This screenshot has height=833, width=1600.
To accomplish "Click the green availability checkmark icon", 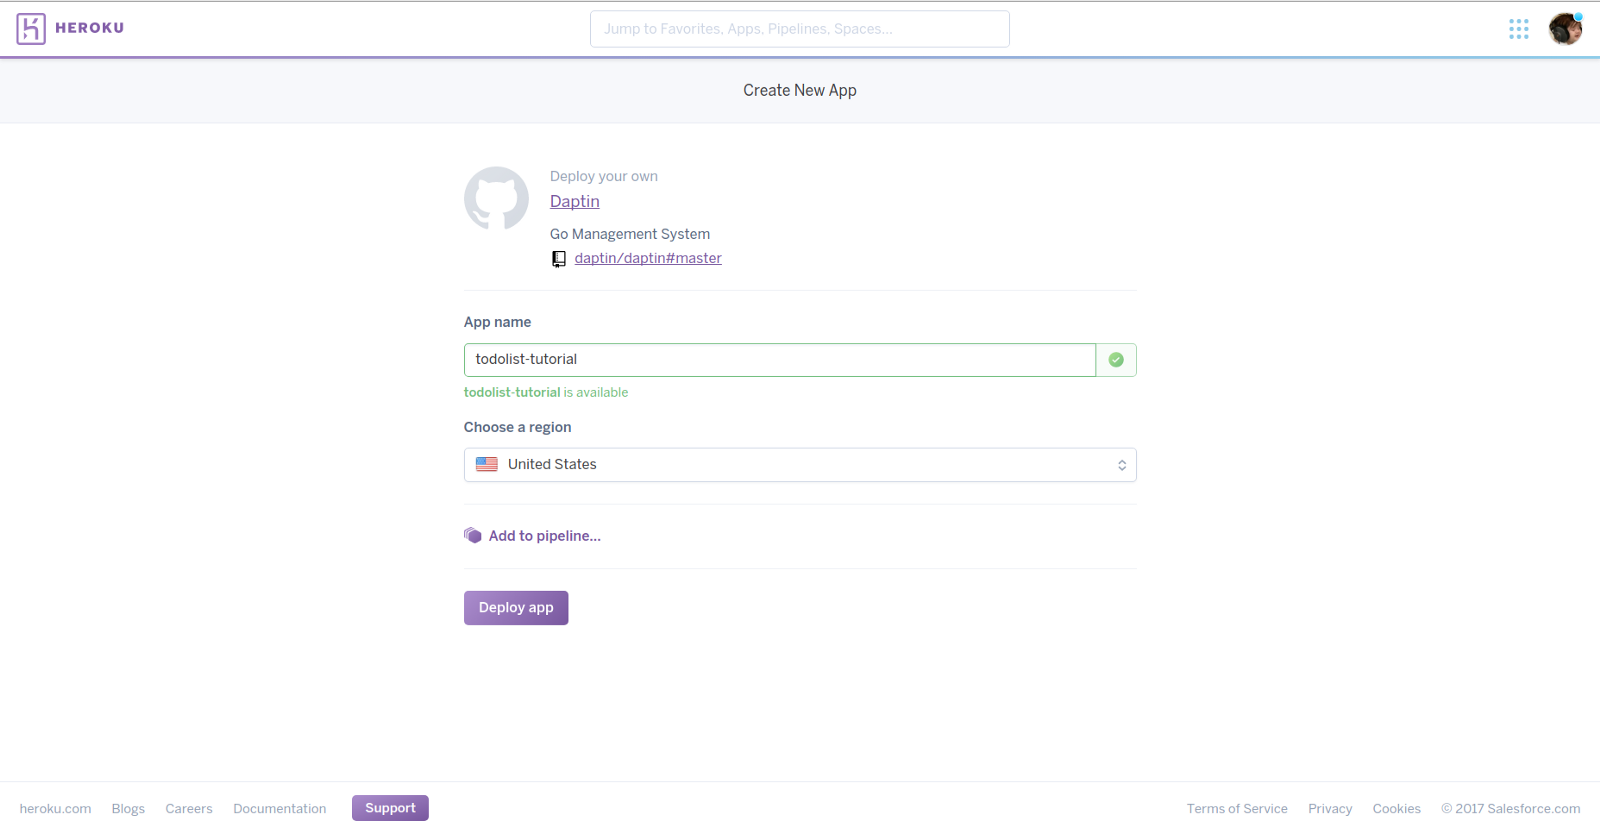I will coord(1116,360).
